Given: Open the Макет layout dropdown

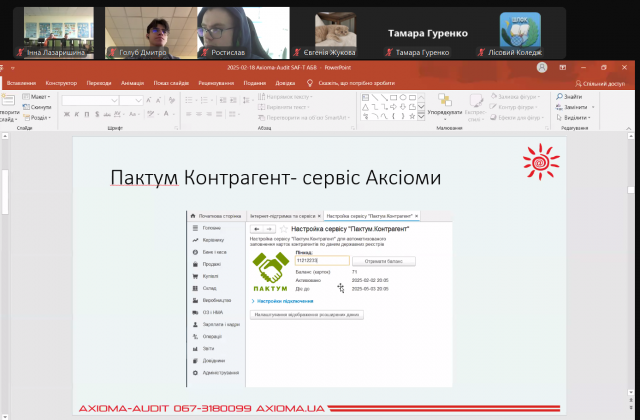Looking at the screenshot, I should pyautogui.click(x=36, y=97).
